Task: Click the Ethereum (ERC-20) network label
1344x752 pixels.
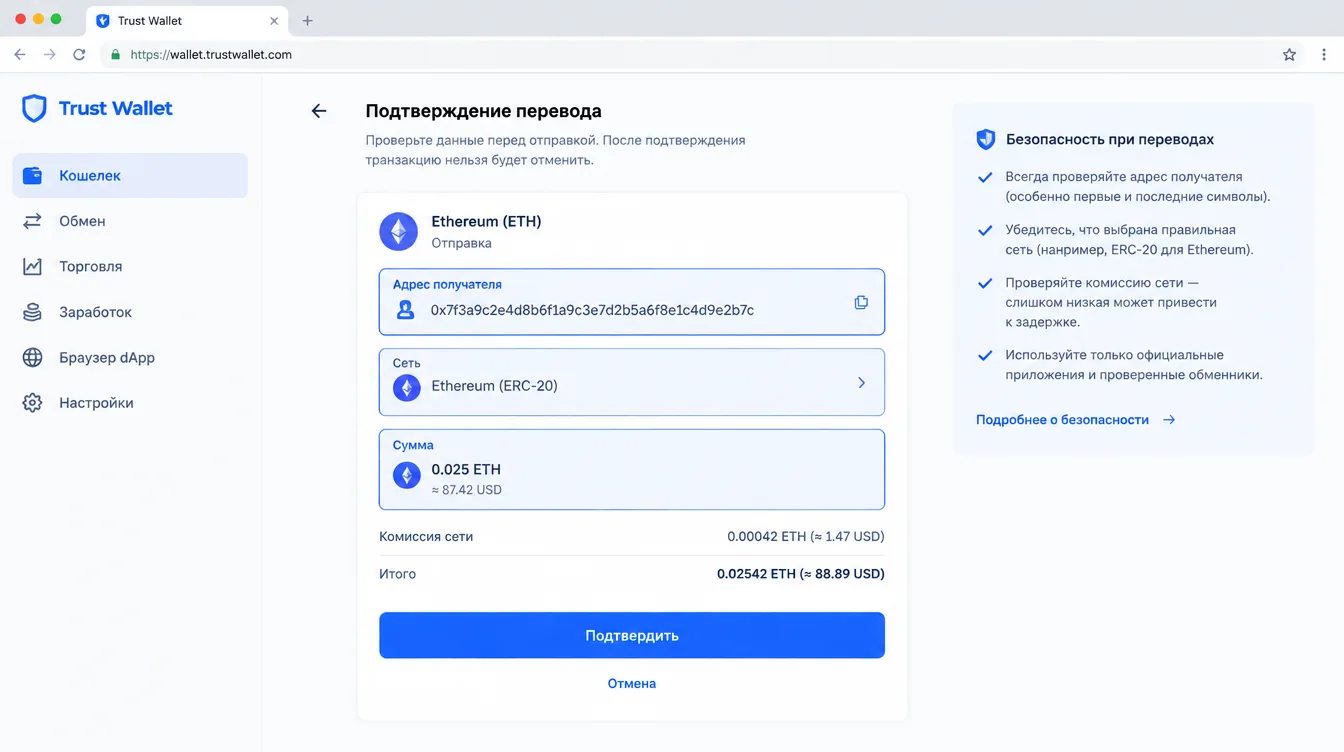Action: click(494, 385)
